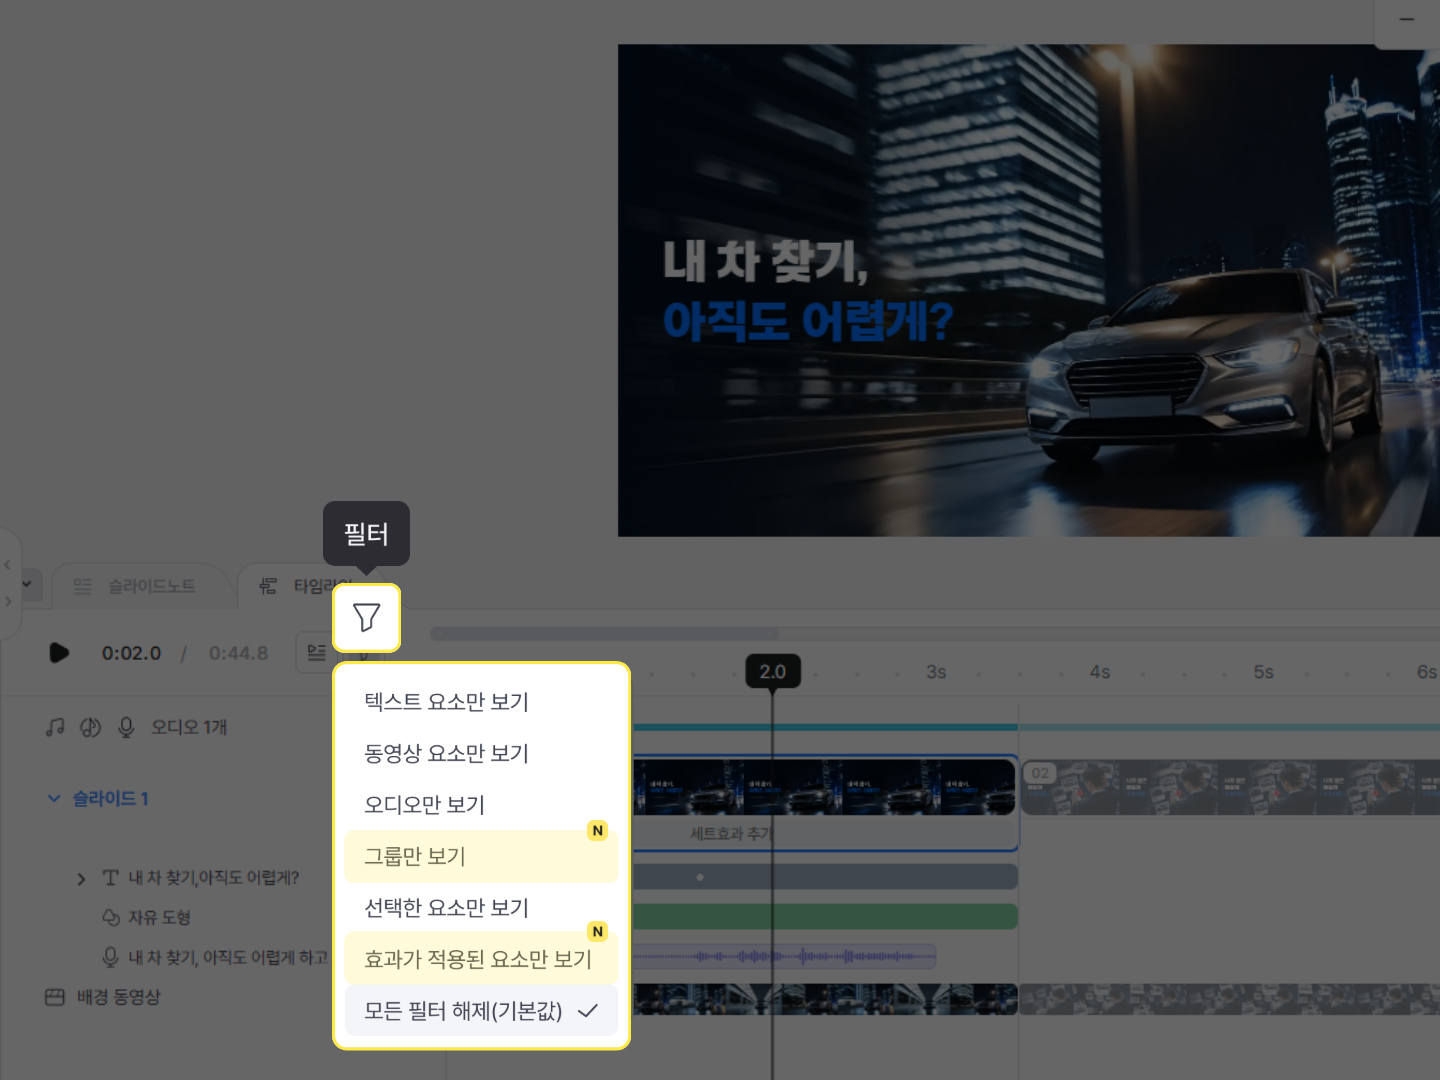Image resolution: width=1440 pixels, height=1080 pixels.
Task: Click the current time 0:02.0 display
Action: 131,653
